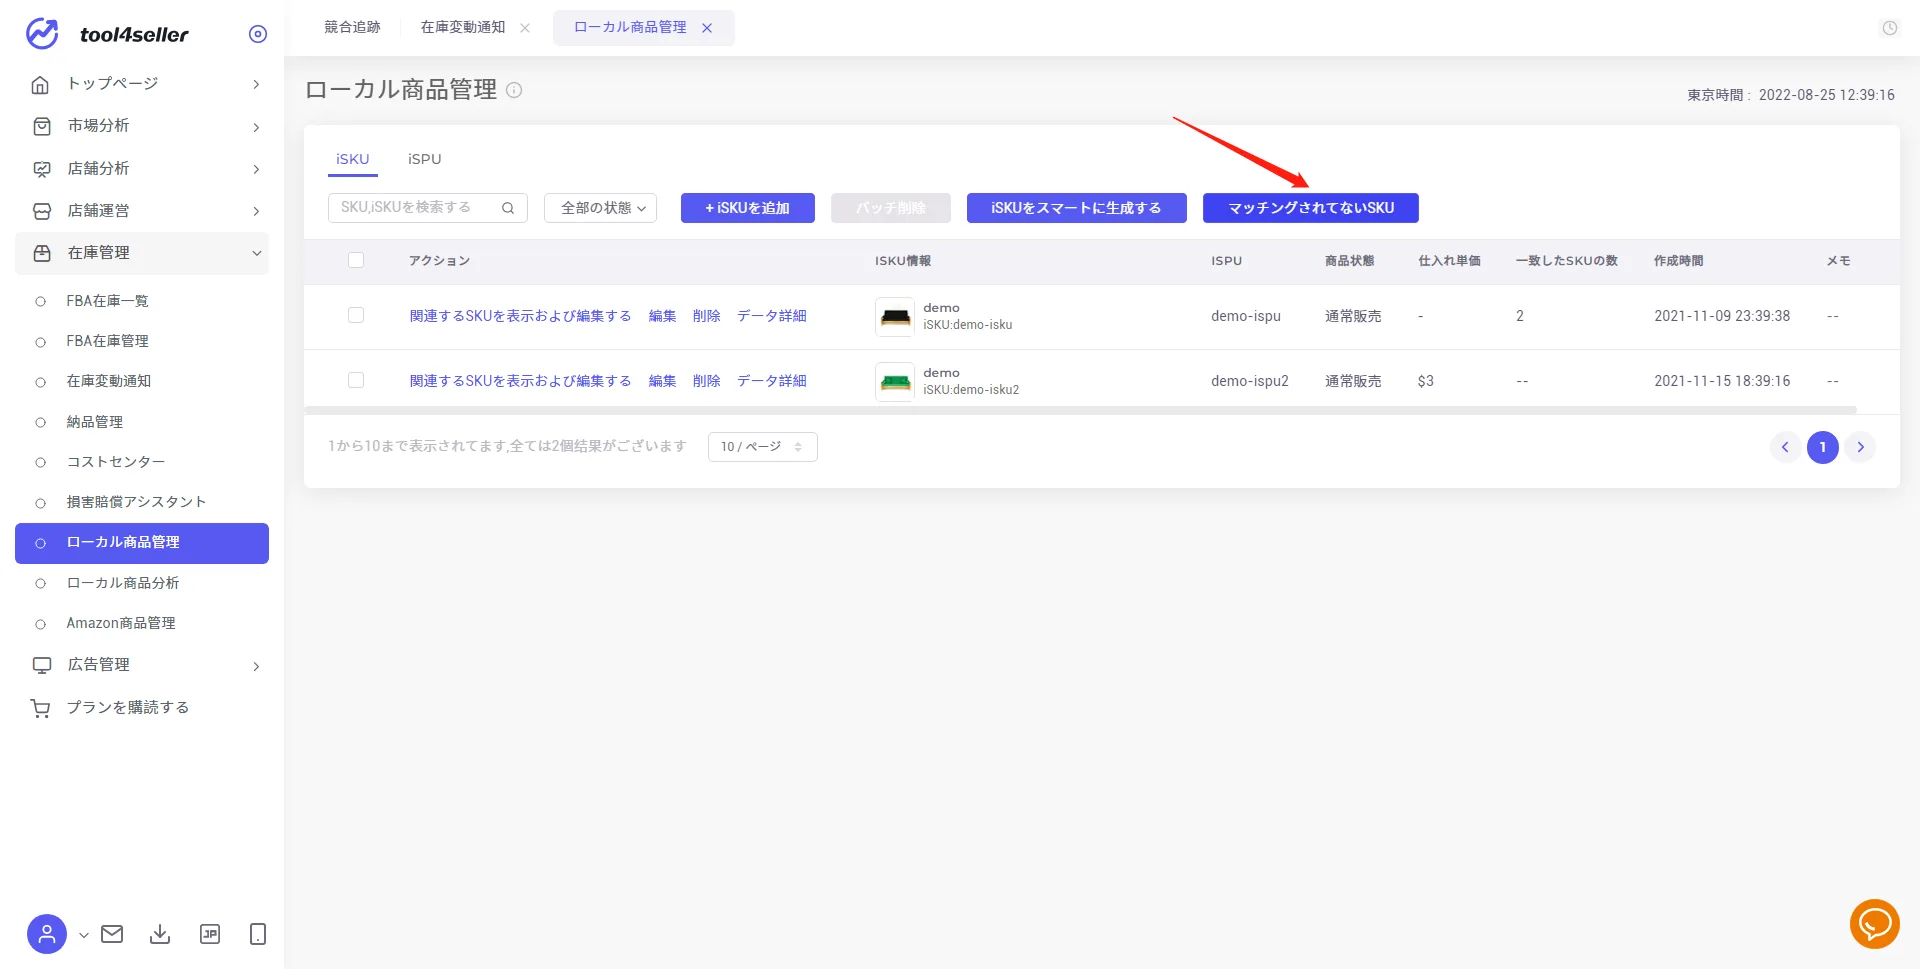Toggle the select-all header checkbox
This screenshot has width=1920, height=969.
tap(356, 260)
